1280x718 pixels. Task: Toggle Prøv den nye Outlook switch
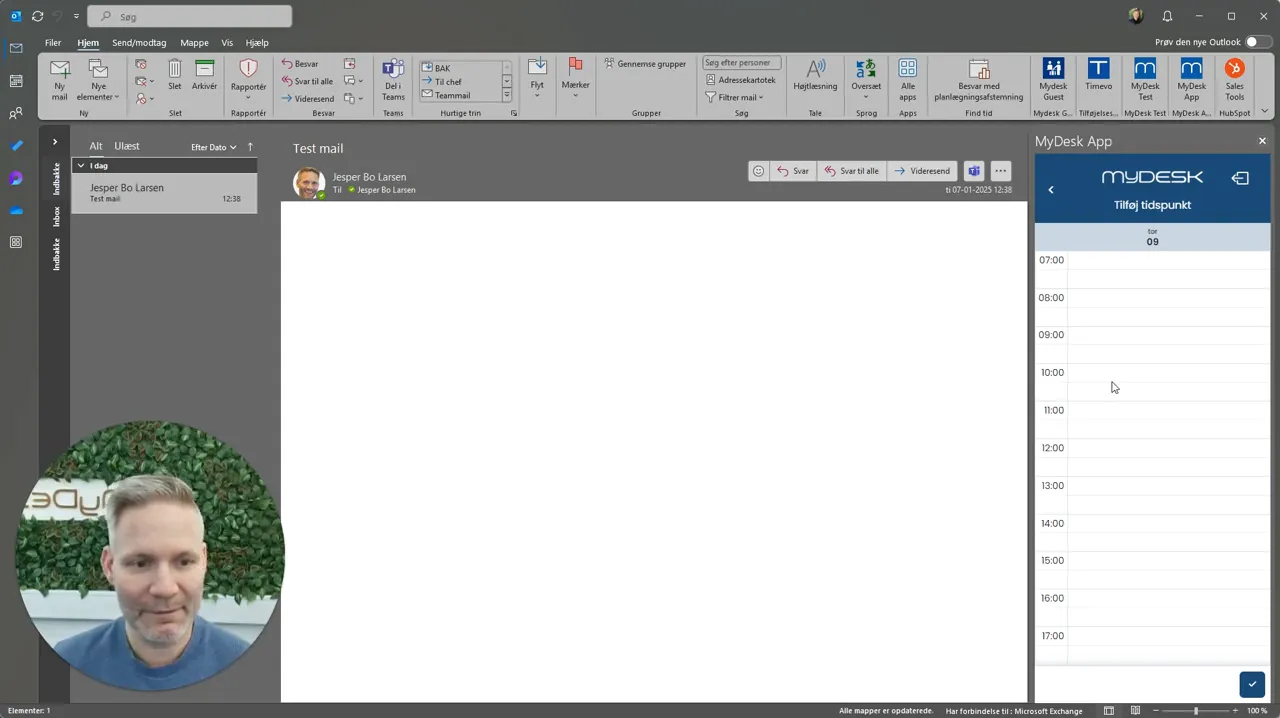click(x=1258, y=42)
